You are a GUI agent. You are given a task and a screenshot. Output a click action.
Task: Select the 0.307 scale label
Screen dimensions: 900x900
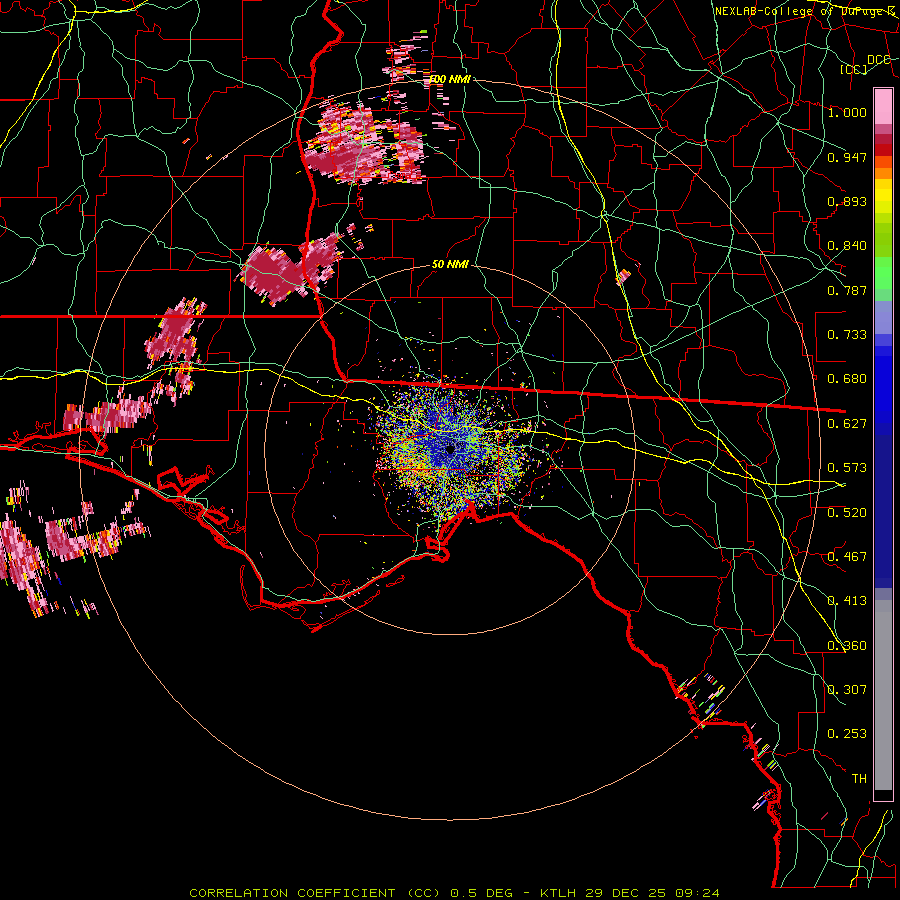point(847,690)
